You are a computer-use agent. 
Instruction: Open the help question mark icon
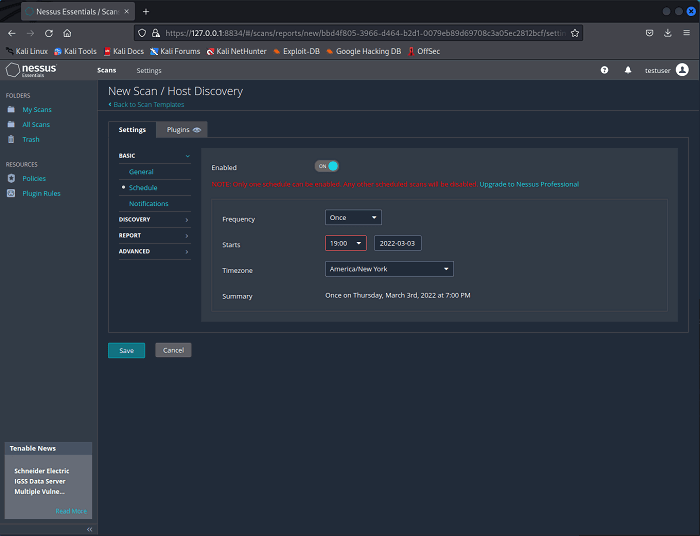tap(604, 70)
